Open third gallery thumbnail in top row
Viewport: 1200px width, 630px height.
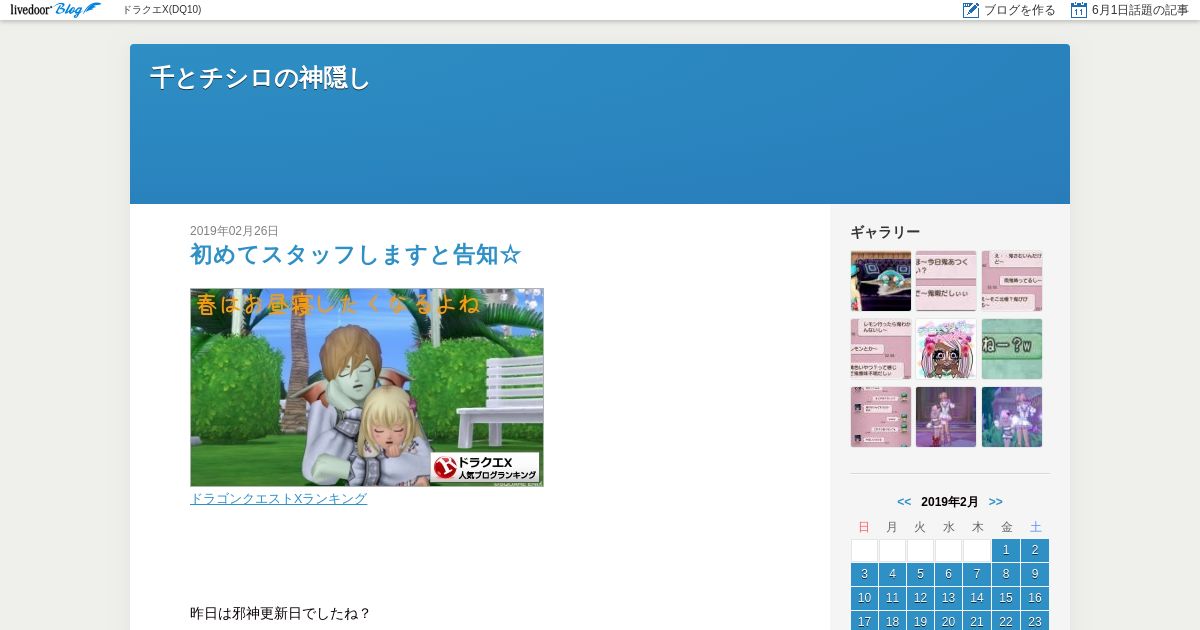[1012, 281]
